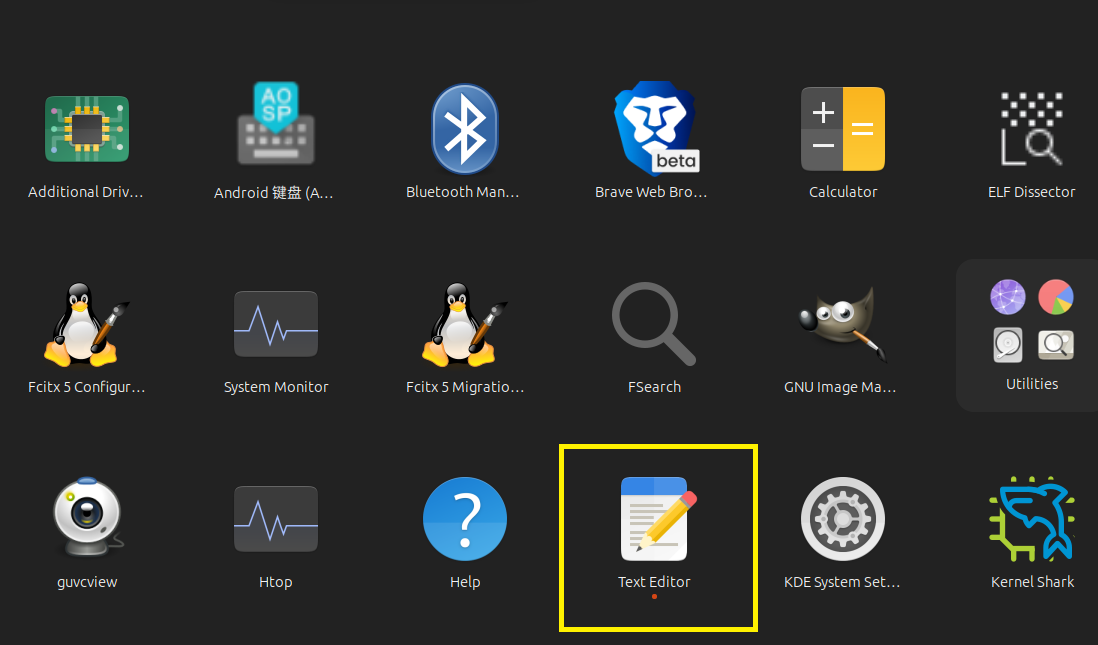Screen dimensions: 1098x645
Task: Launch System Monitor
Action: pyautogui.click(x=276, y=324)
